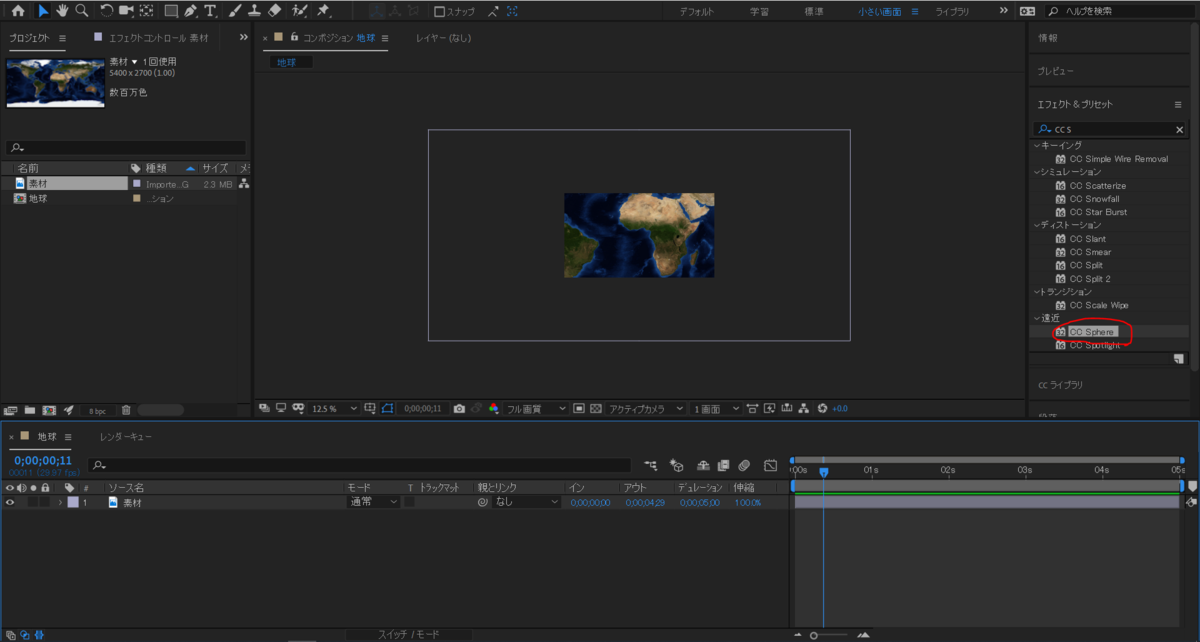Toggle fast previews icon in viewer footer
The width and height of the screenshot is (1200, 642).
pyautogui.click(x=769, y=408)
